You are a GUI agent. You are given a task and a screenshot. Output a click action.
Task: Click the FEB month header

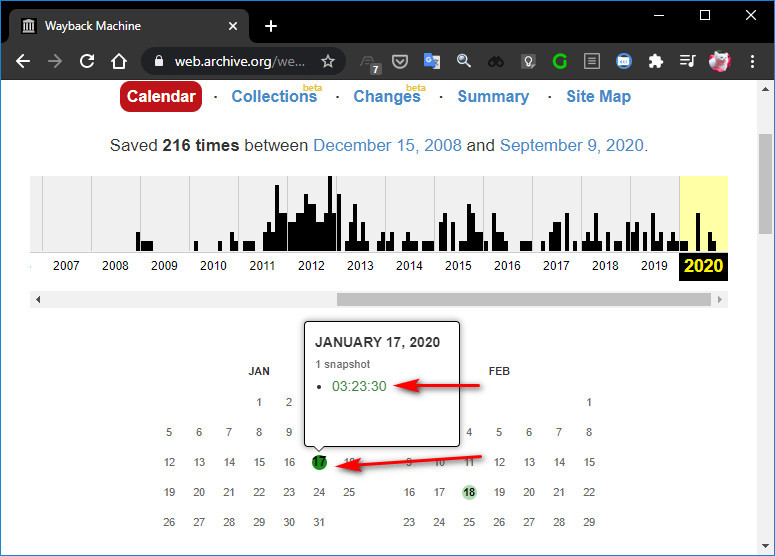(499, 371)
